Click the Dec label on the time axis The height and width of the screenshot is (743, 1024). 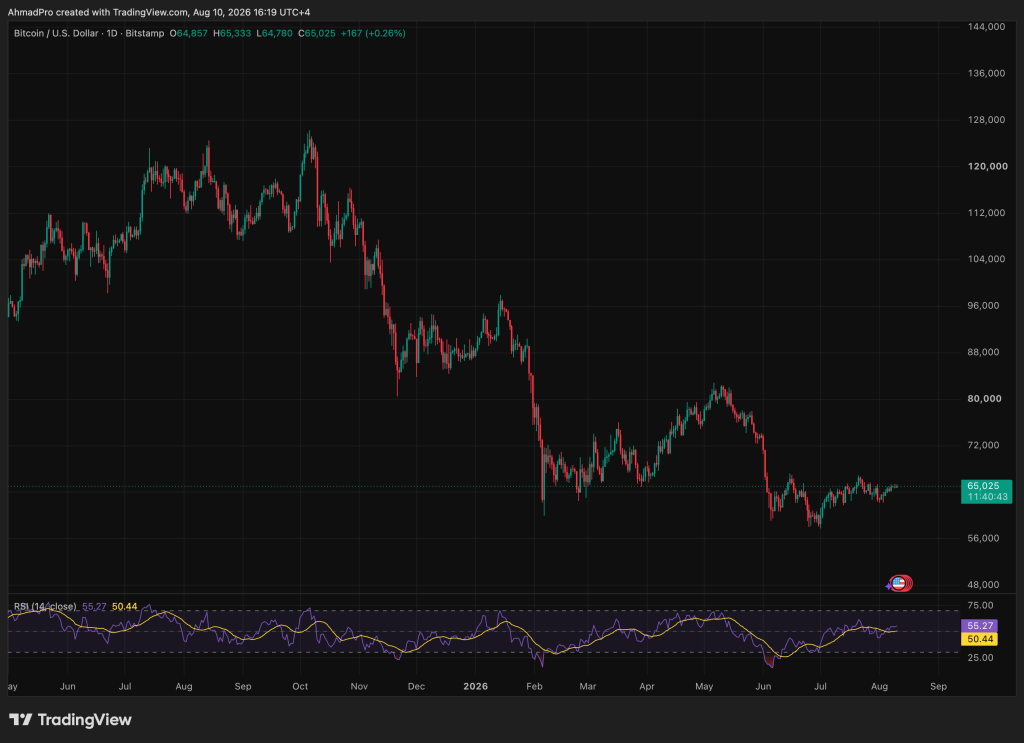coord(417,686)
